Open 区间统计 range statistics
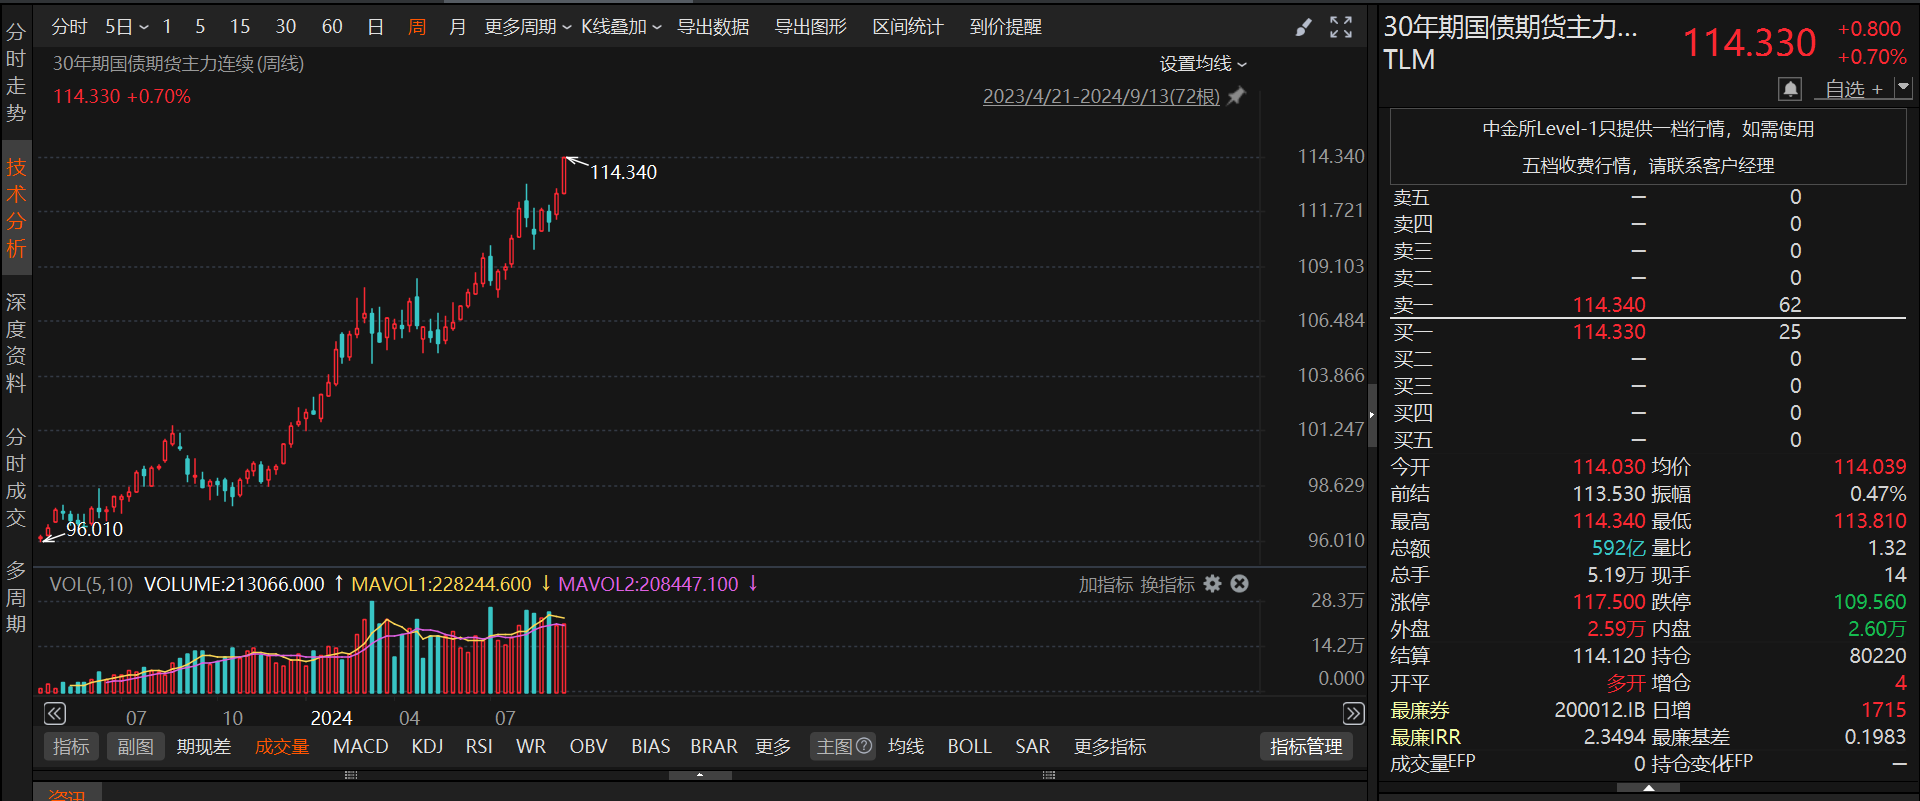 [908, 27]
